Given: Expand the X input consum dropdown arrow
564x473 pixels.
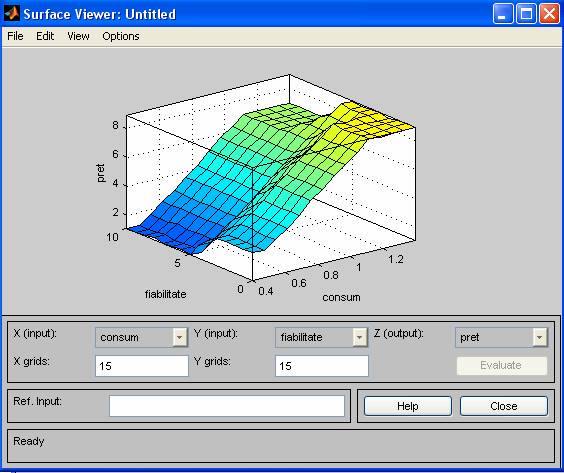Looking at the screenshot, I should (180, 337).
